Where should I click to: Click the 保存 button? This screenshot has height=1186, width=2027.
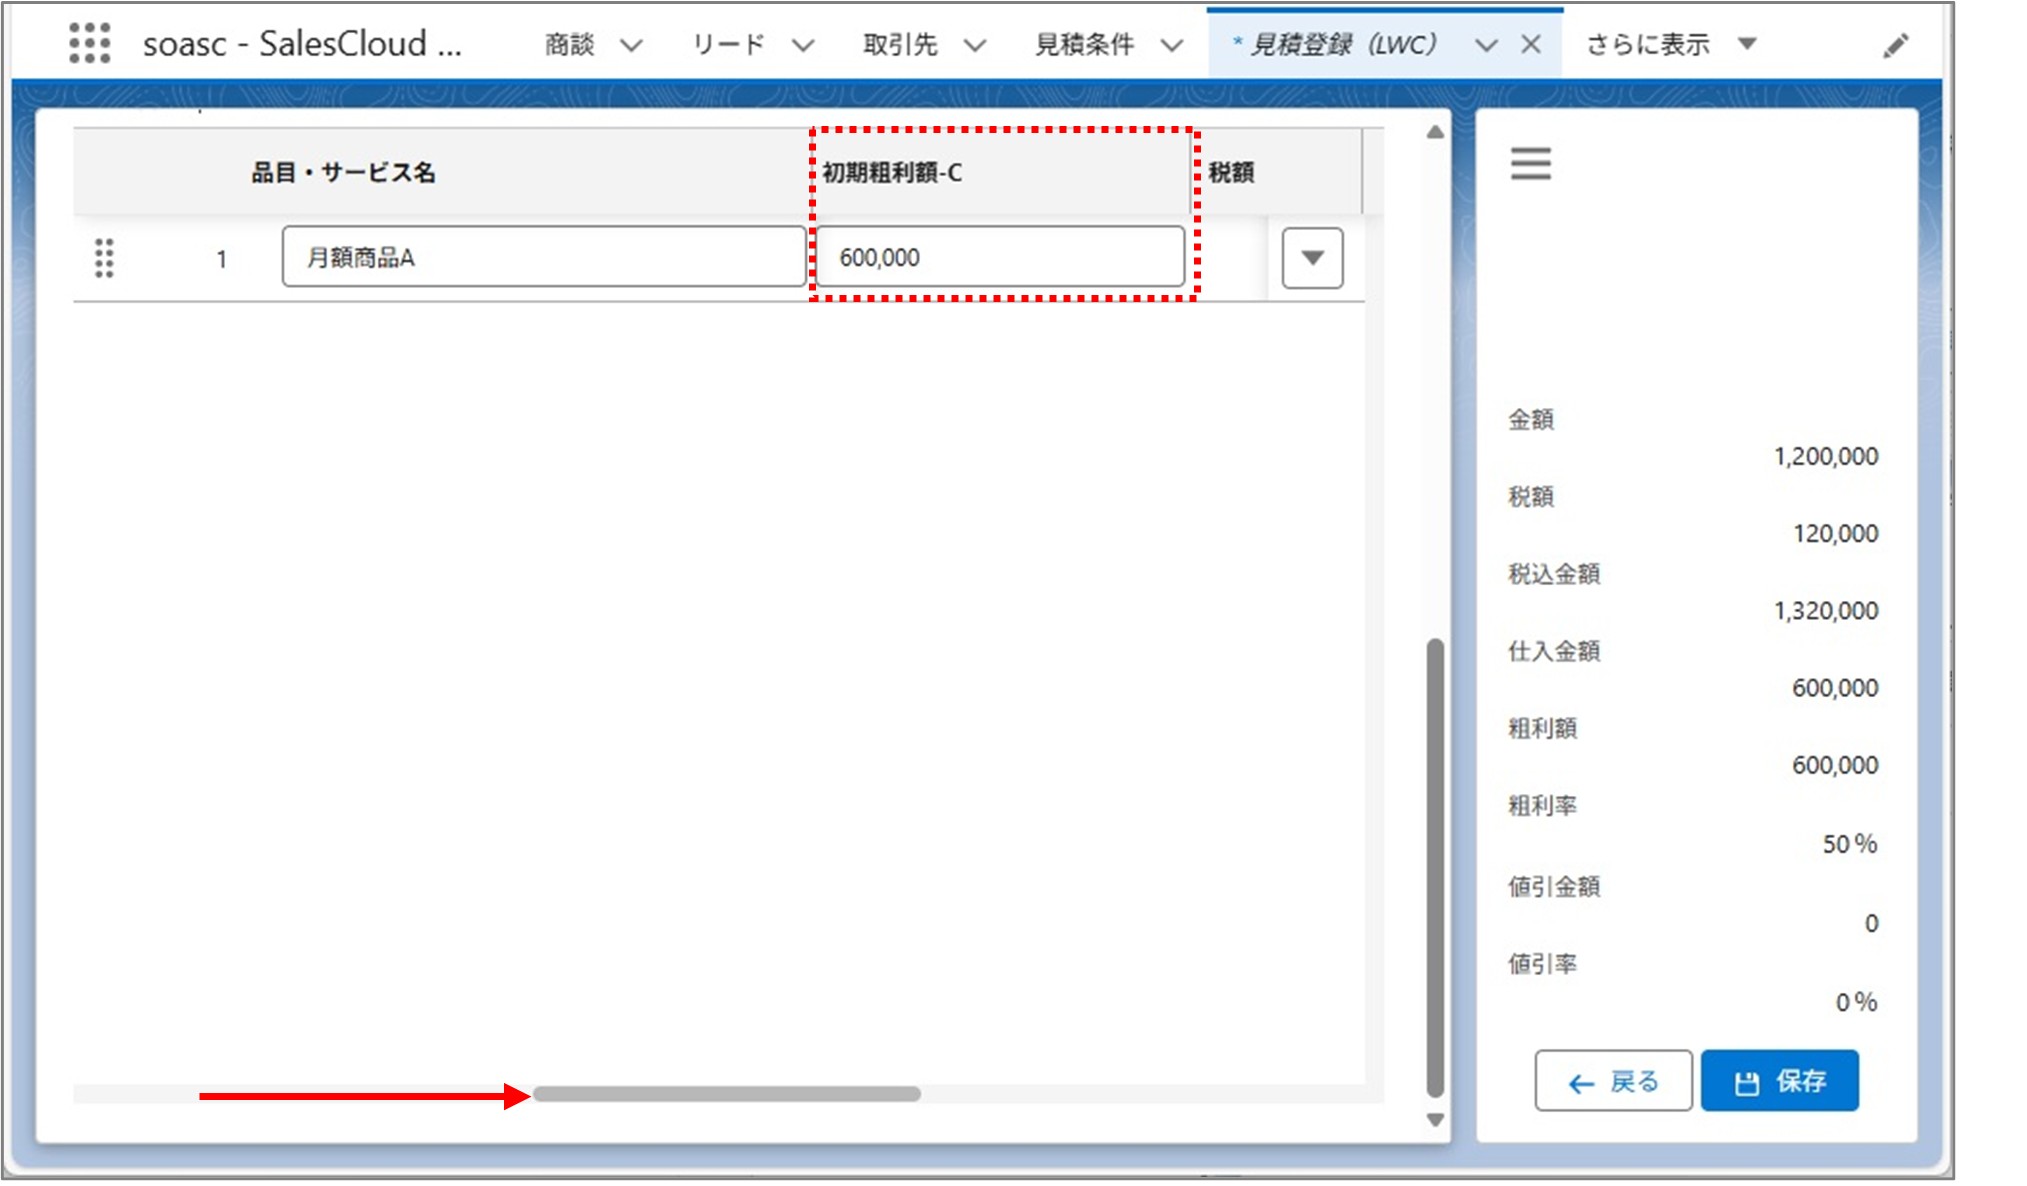point(1780,1080)
